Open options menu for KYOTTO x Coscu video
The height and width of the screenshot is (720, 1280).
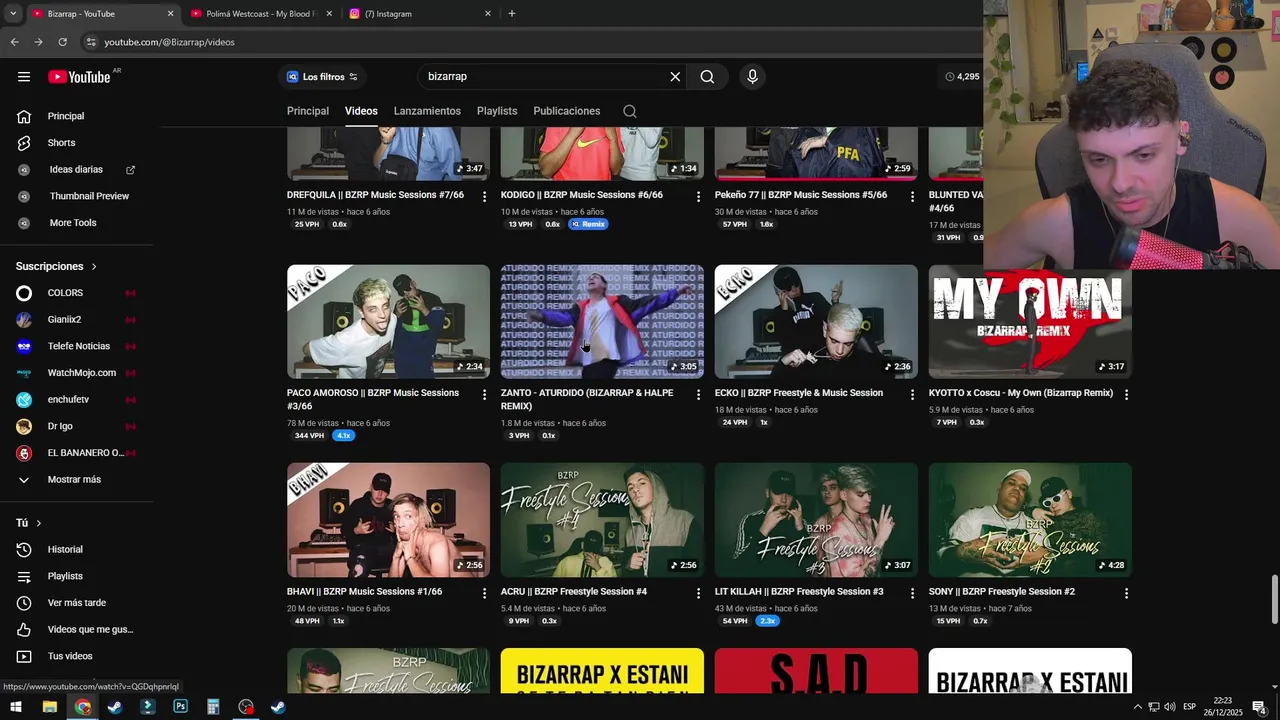(1126, 395)
